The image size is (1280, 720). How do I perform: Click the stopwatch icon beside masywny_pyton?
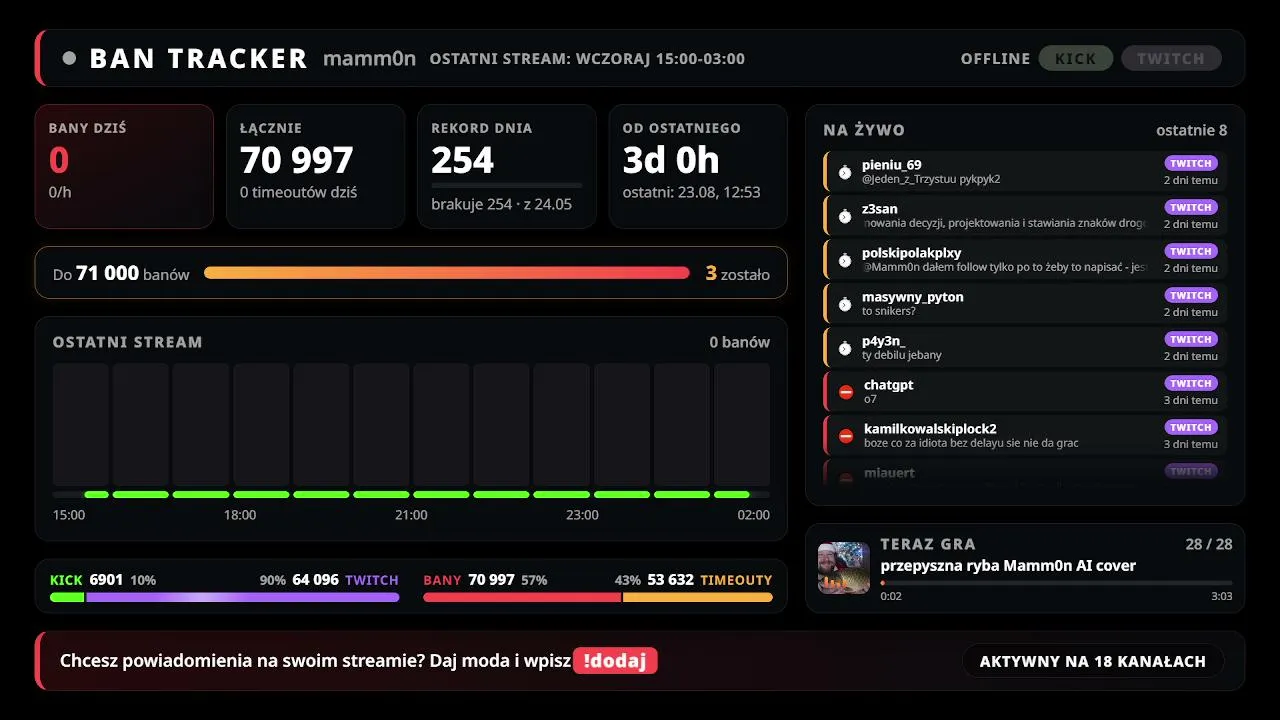(x=845, y=304)
